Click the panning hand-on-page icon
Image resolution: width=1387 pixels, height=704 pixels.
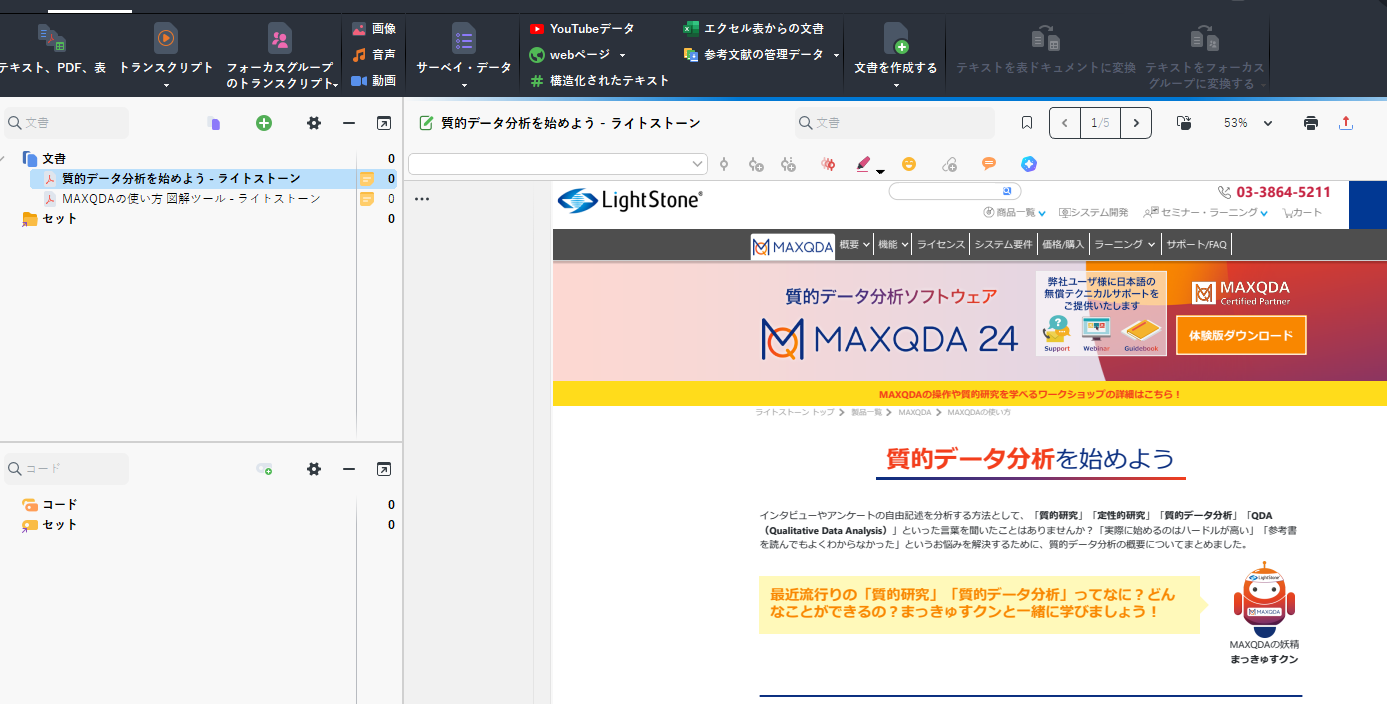1183,123
